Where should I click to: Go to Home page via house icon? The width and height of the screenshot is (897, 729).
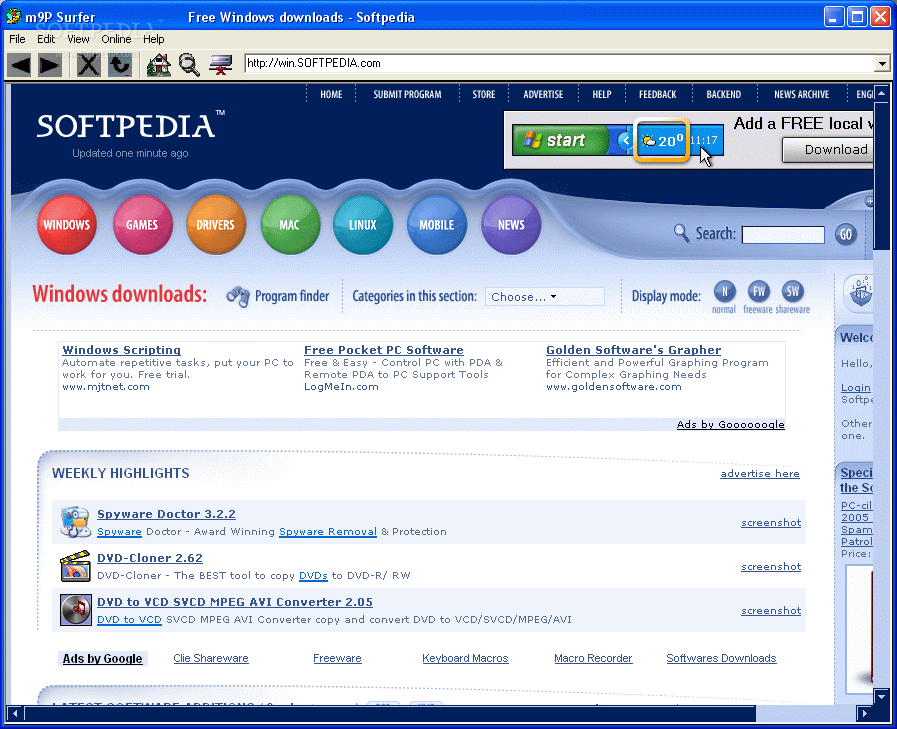point(159,65)
